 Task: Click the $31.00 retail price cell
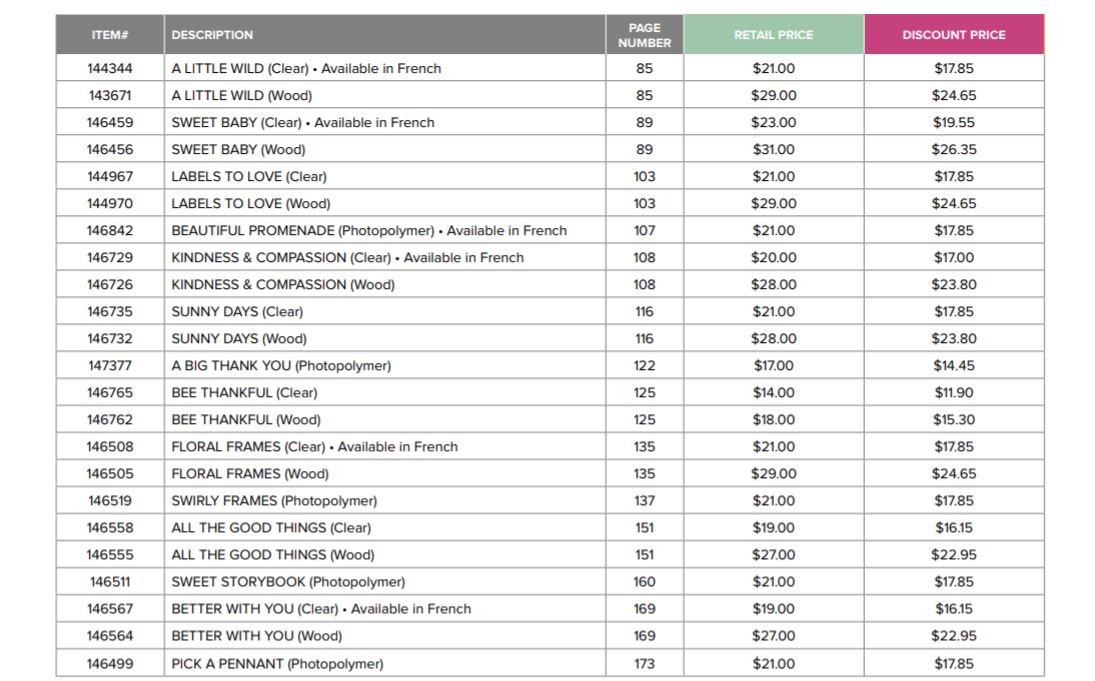tap(773, 150)
